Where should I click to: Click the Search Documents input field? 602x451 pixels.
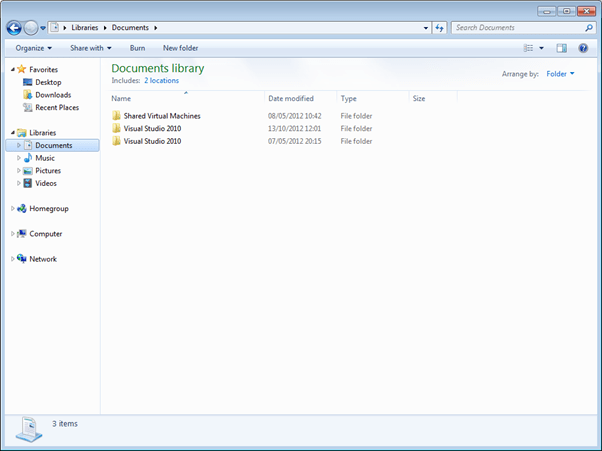(x=515, y=28)
